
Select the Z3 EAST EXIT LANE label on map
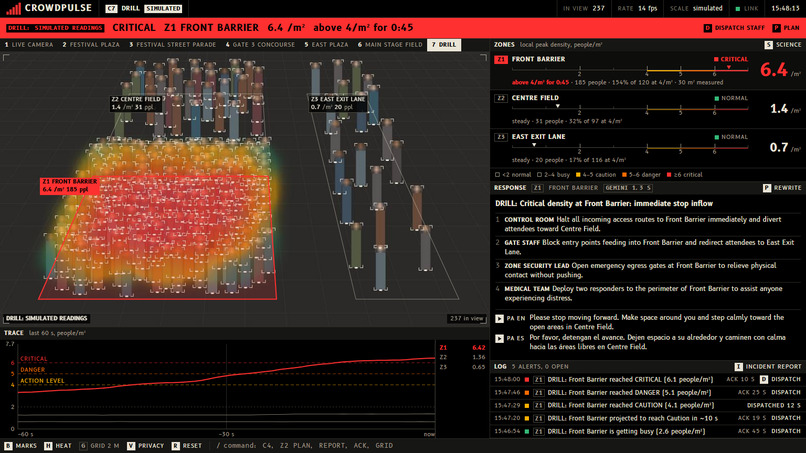(337, 103)
